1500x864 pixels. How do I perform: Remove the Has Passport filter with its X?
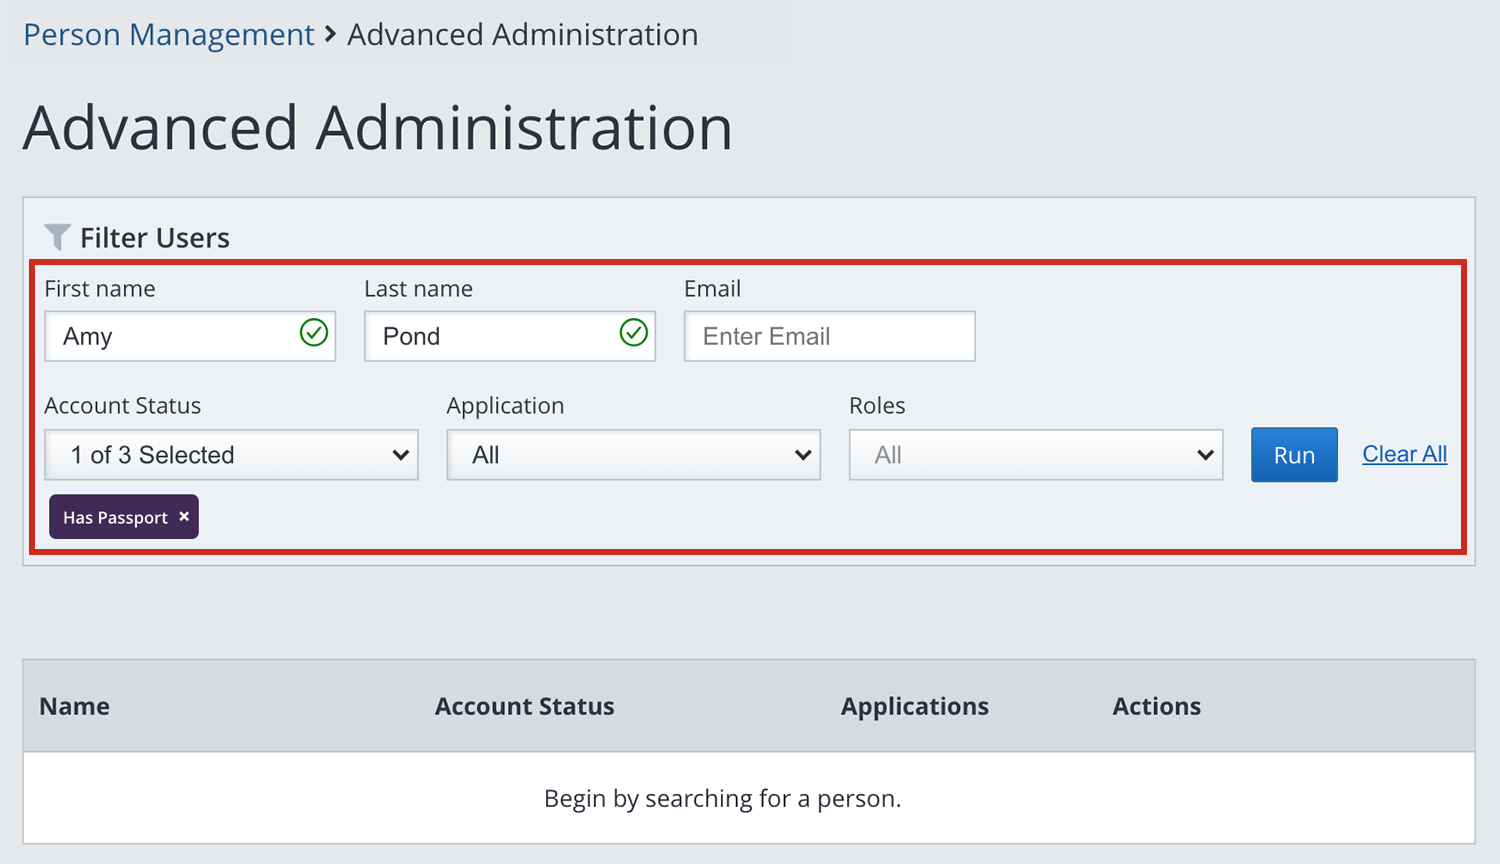tap(184, 517)
